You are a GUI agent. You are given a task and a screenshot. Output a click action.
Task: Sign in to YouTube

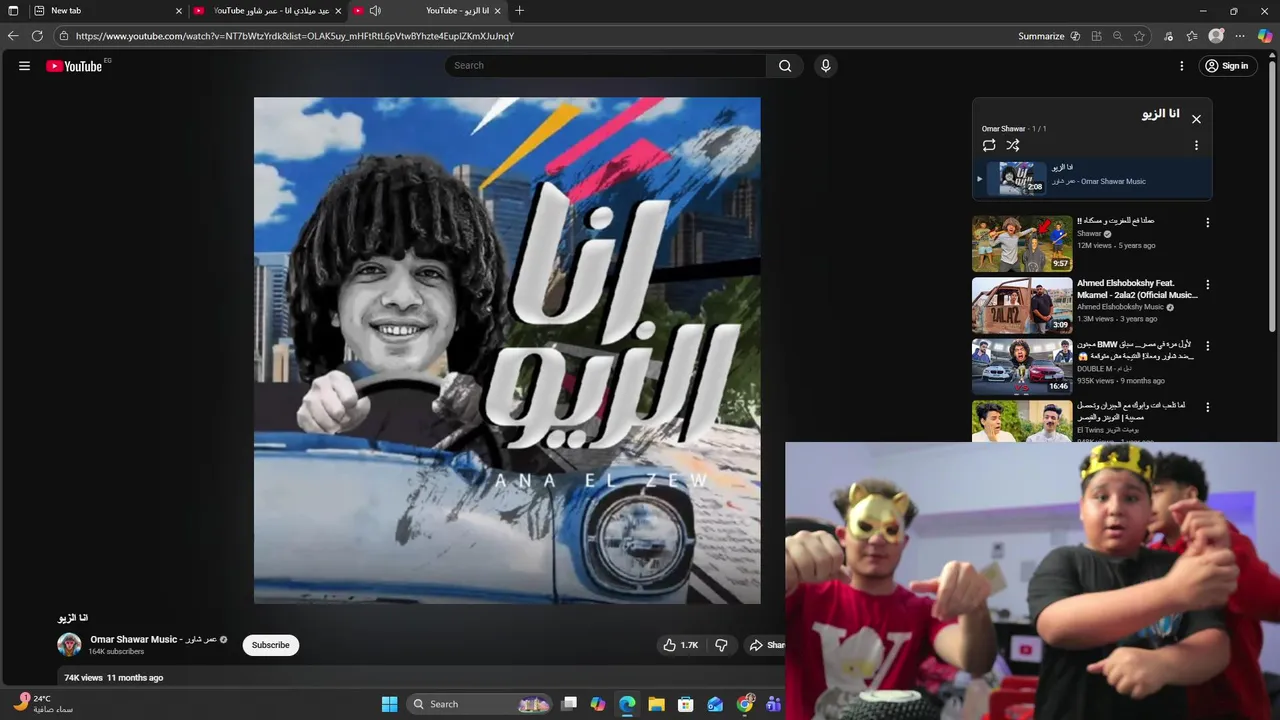pyautogui.click(x=1227, y=66)
